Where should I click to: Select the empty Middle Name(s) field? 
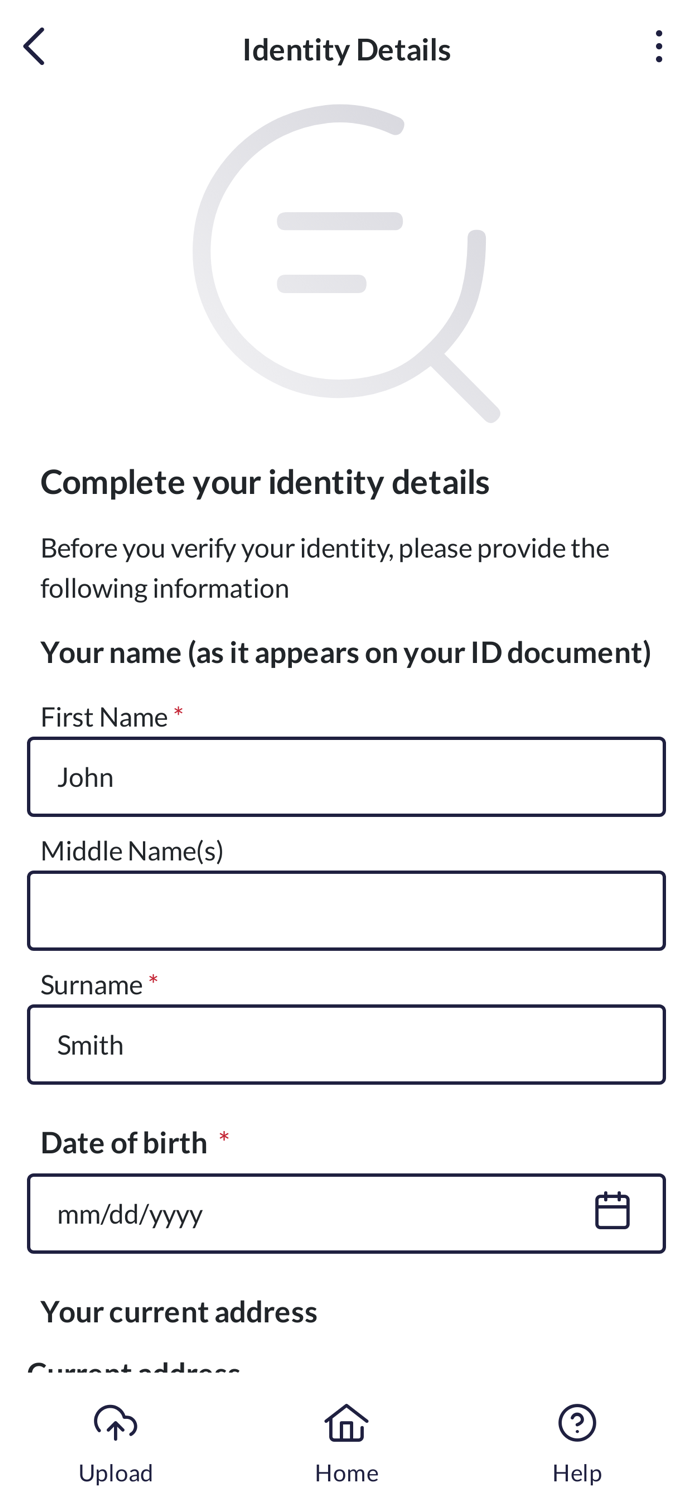point(346,911)
